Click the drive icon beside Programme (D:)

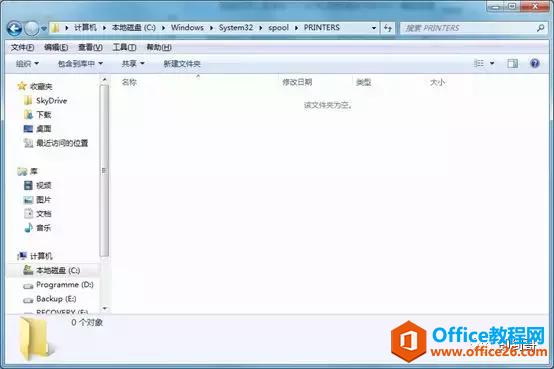click(28, 286)
